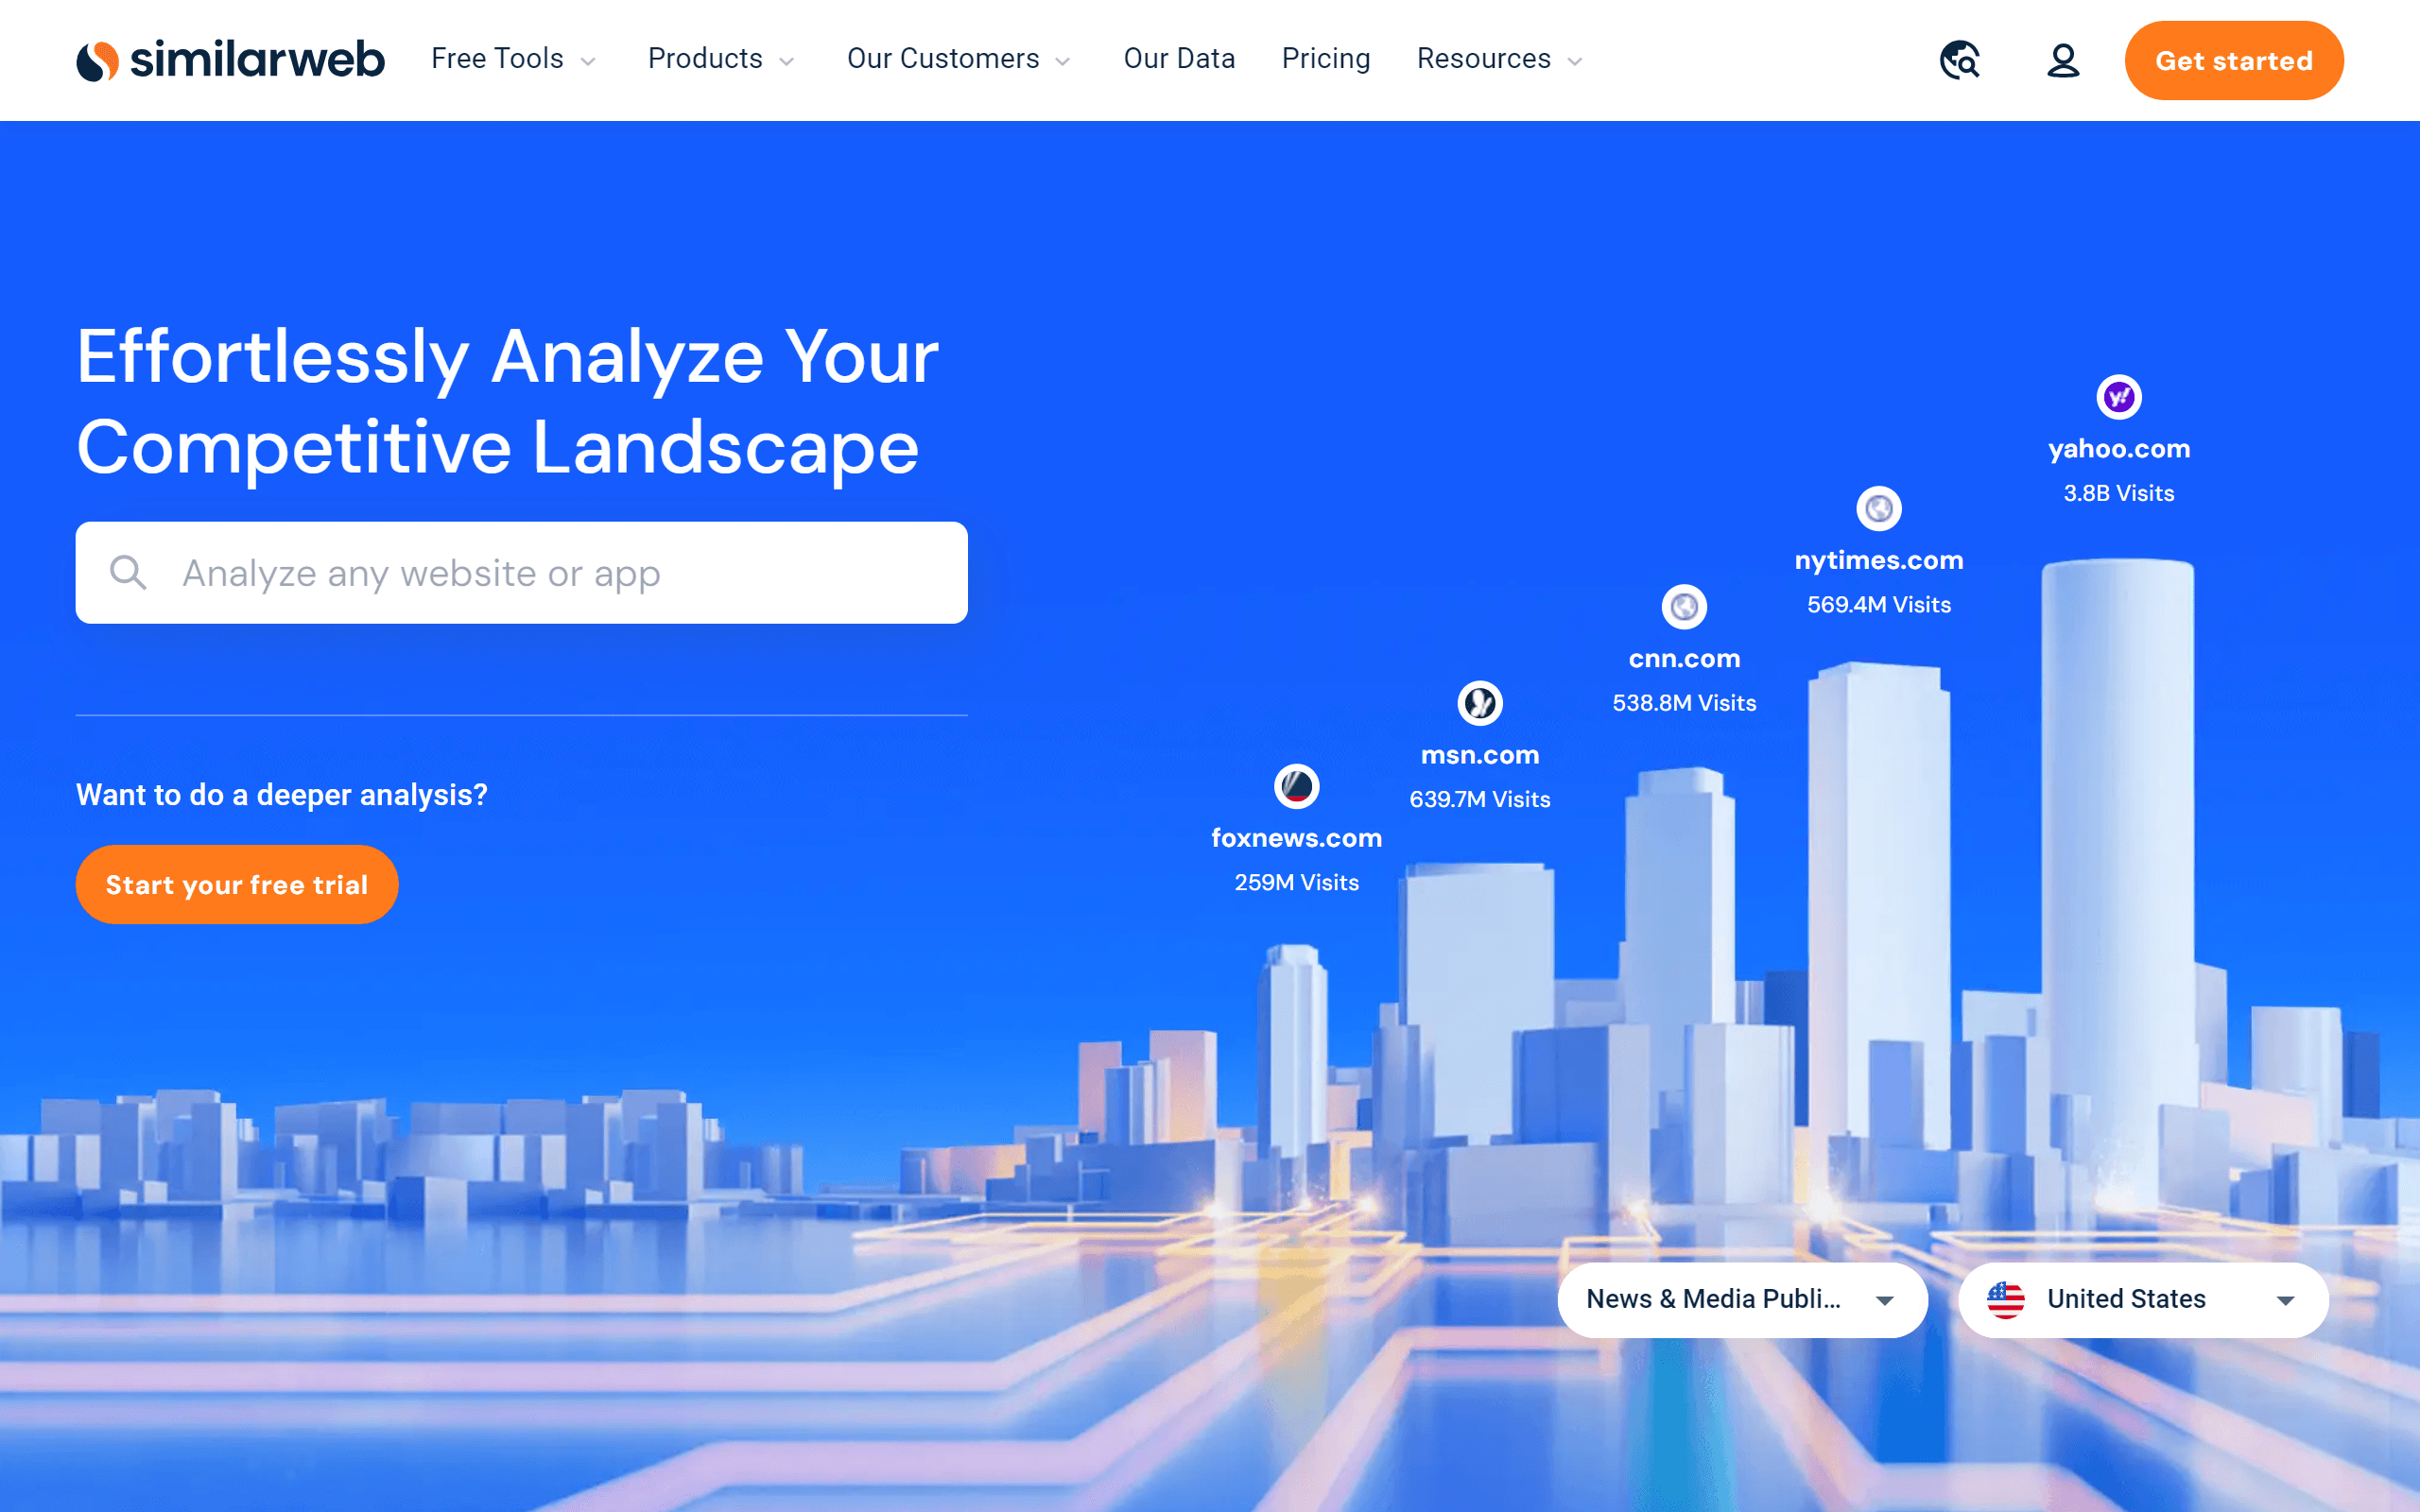Click the foxnews.com site icon
The image size is (2420, 1512).
click(1298, 785)
